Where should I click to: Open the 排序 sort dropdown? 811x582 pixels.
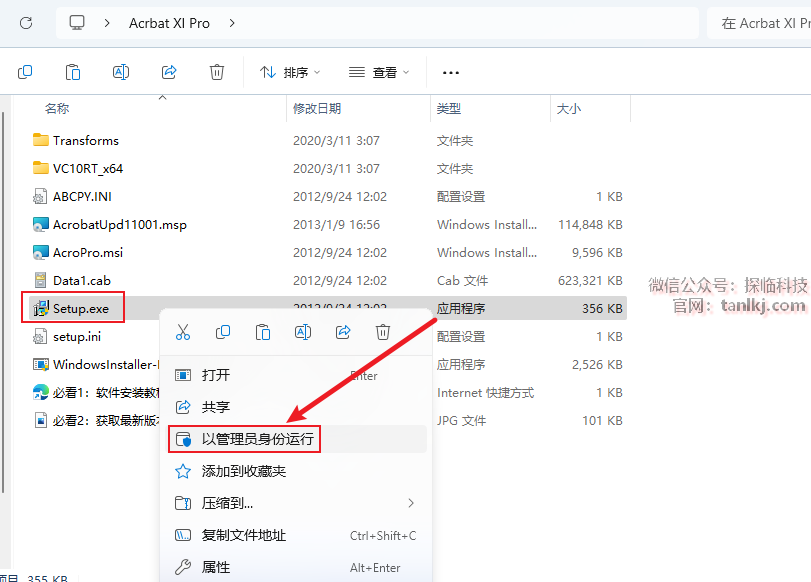tap(290, 72)
